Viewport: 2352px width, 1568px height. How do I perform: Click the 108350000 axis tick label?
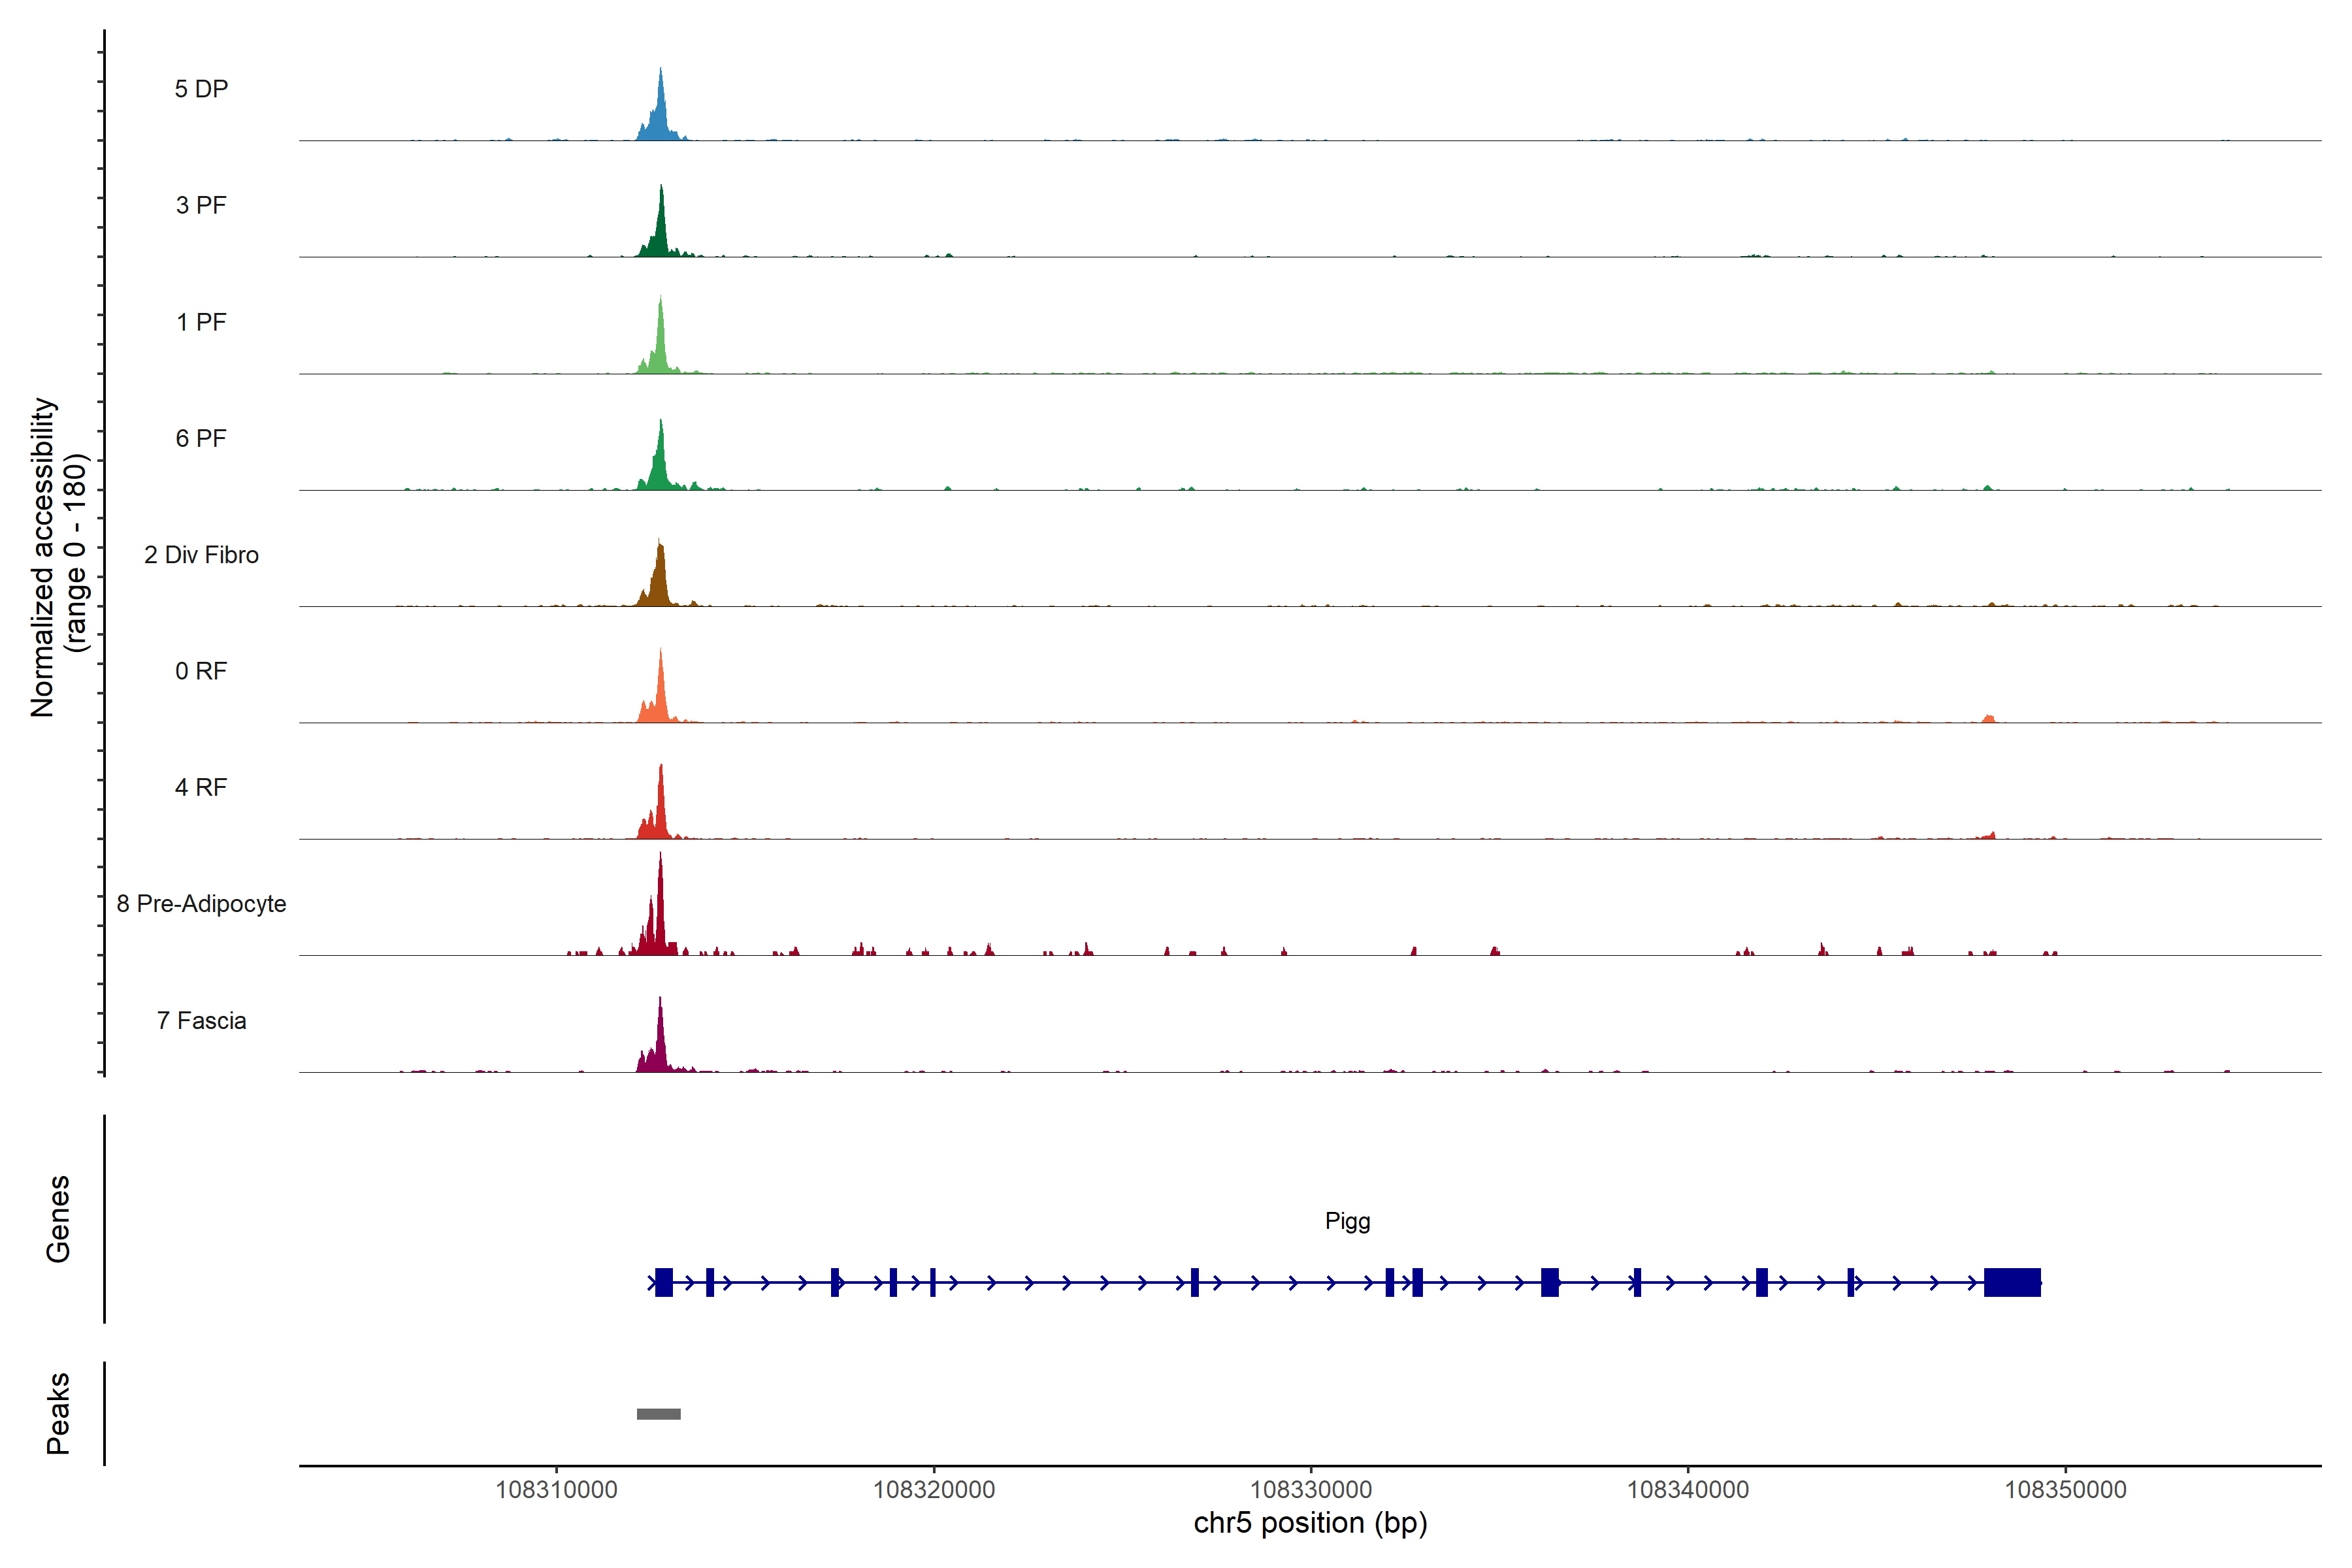pyautogui.click(x=2065, y=1489)
